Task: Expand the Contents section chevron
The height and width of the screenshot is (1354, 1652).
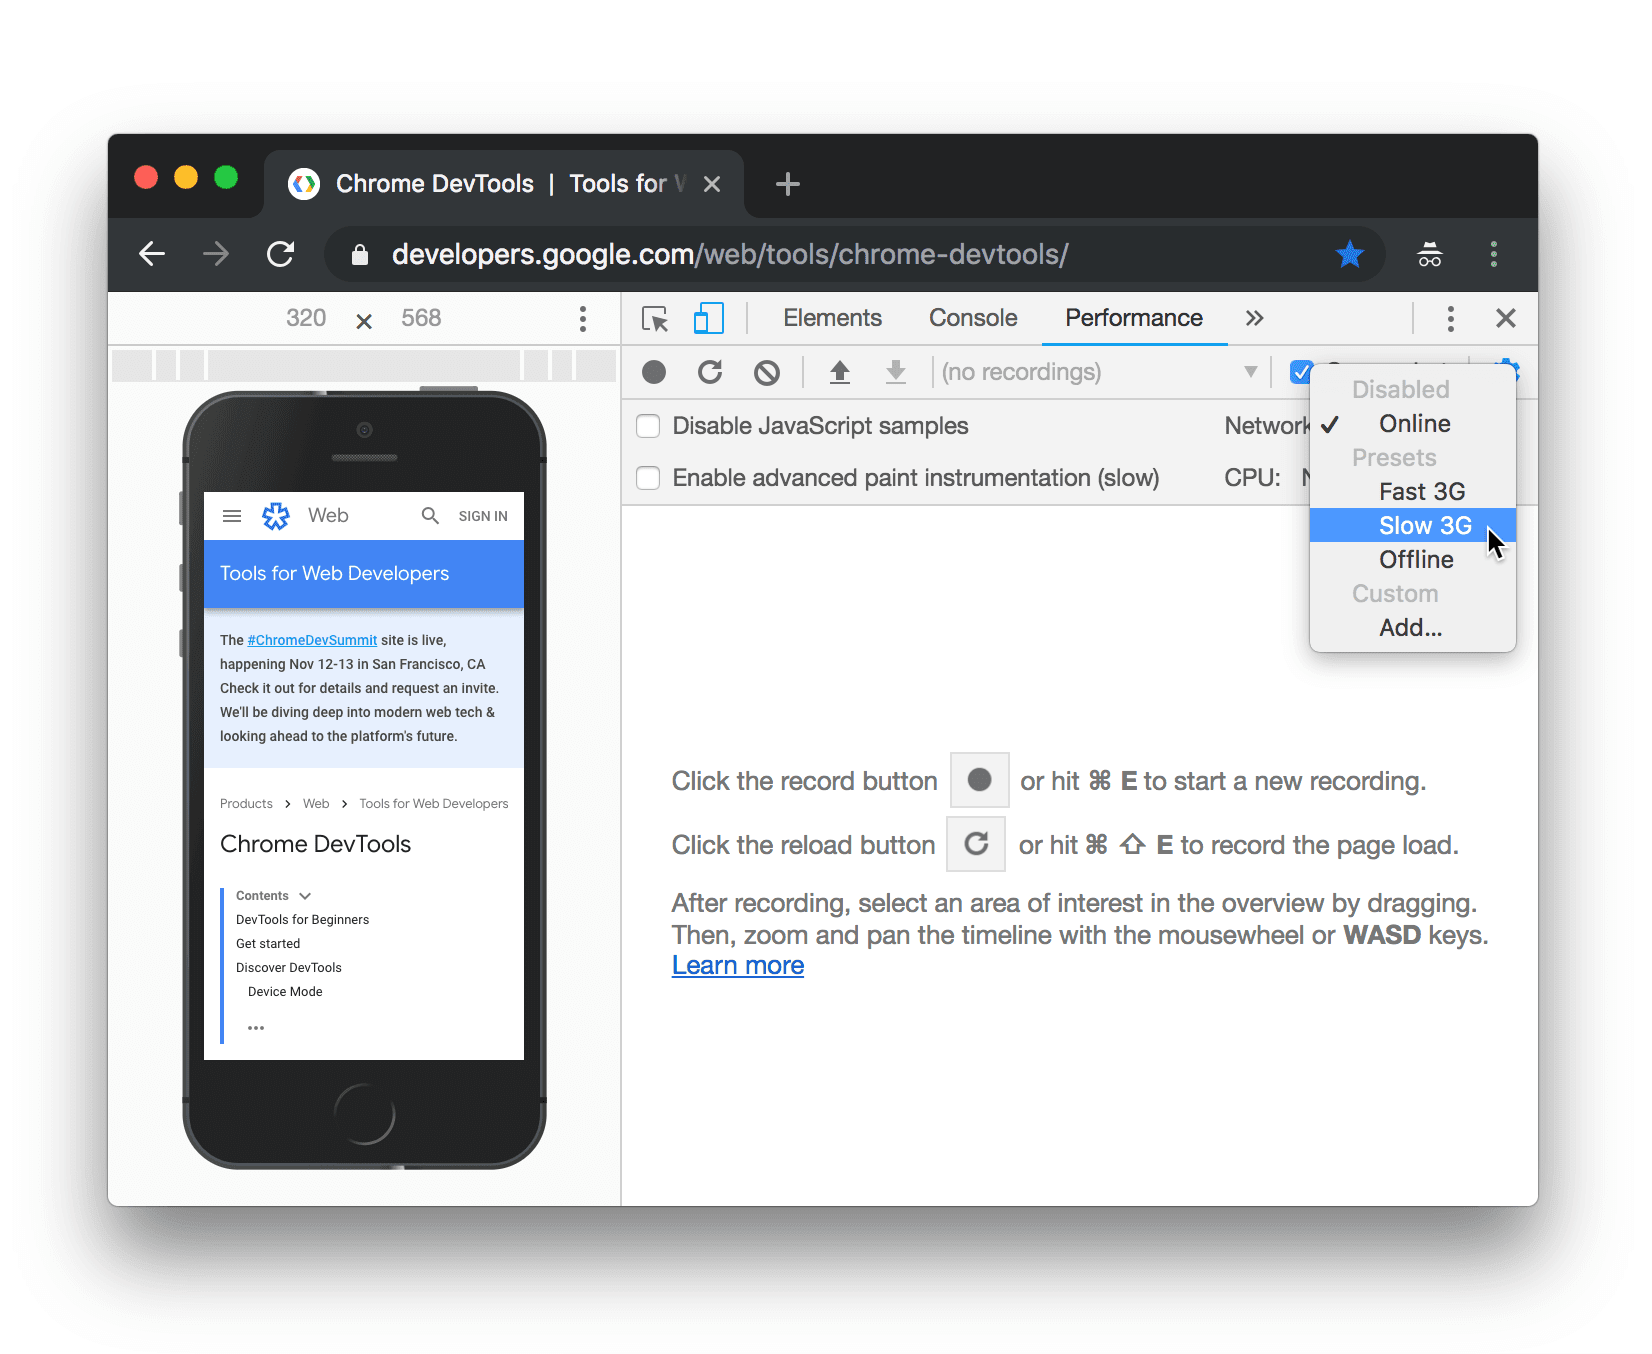Action: (305, 896)
